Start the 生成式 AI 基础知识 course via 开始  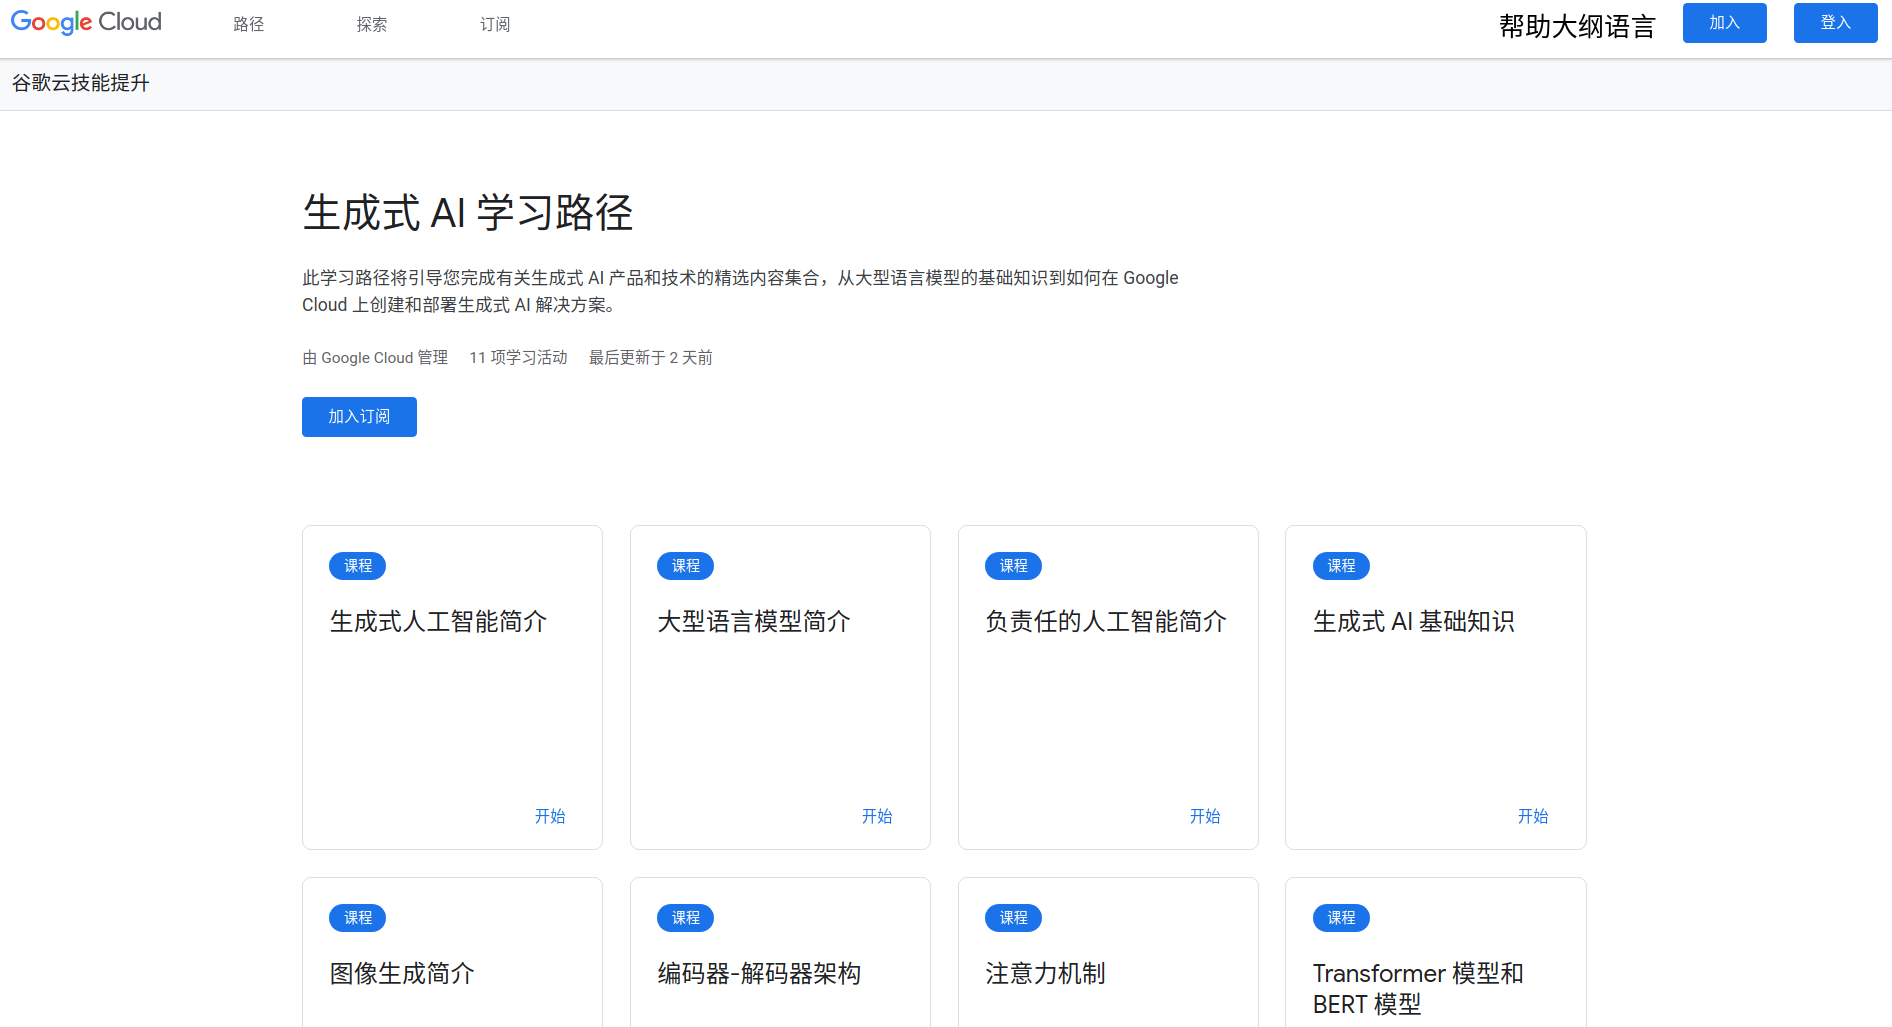pos(1533,816)
